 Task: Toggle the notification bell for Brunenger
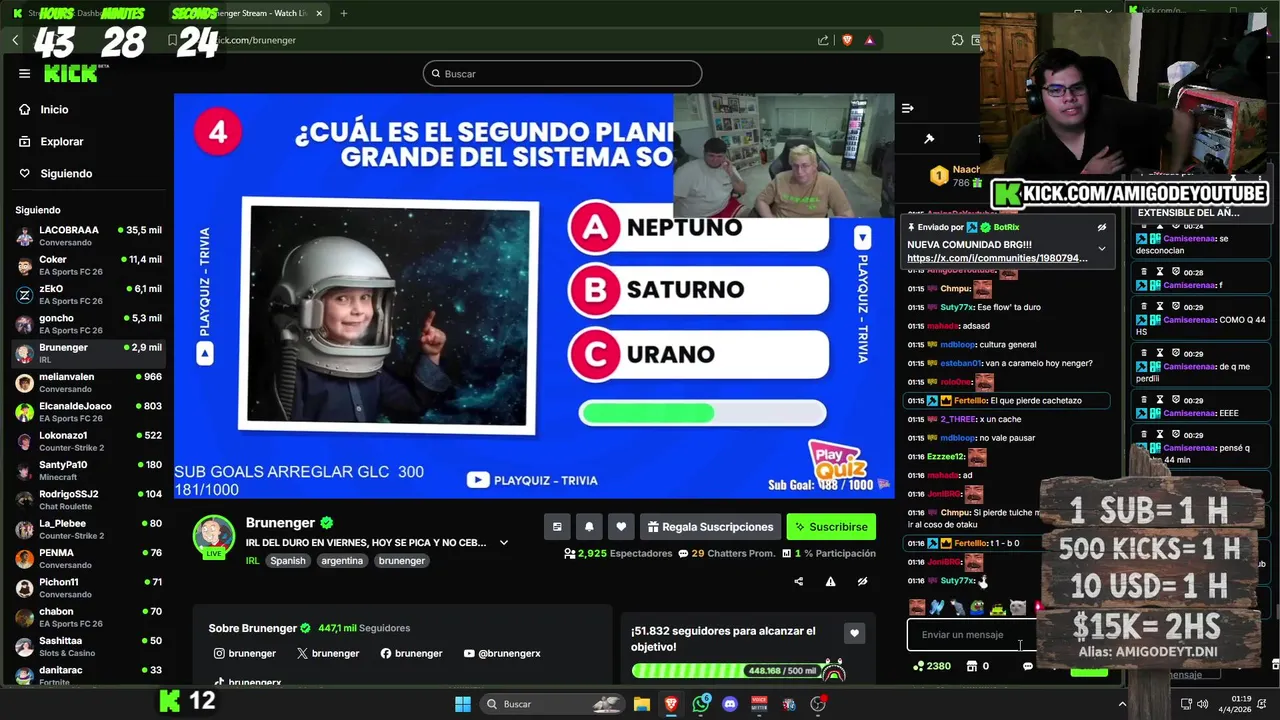pyautogui.click(x=589, y=527)
